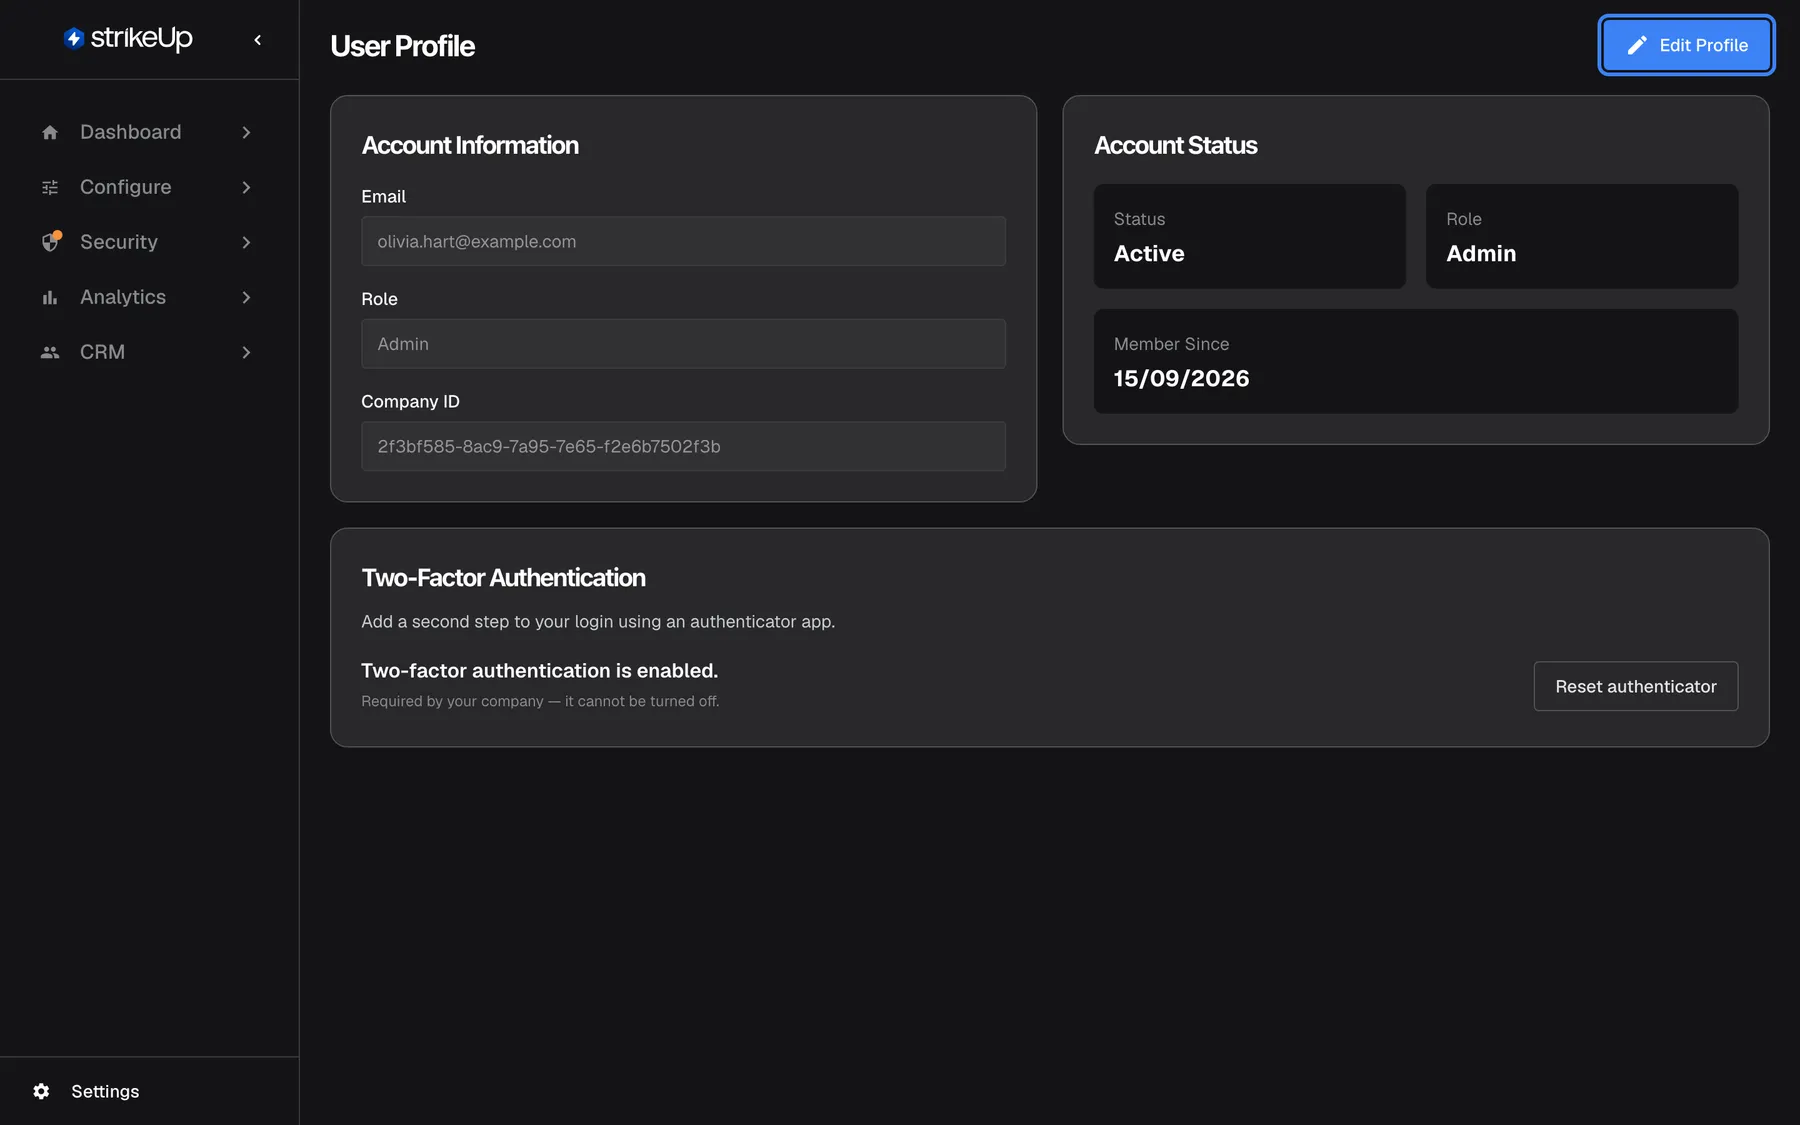Click 'Add a second step to your login' description
This screenshot has width=1800, height=1125.
point(598,622)
